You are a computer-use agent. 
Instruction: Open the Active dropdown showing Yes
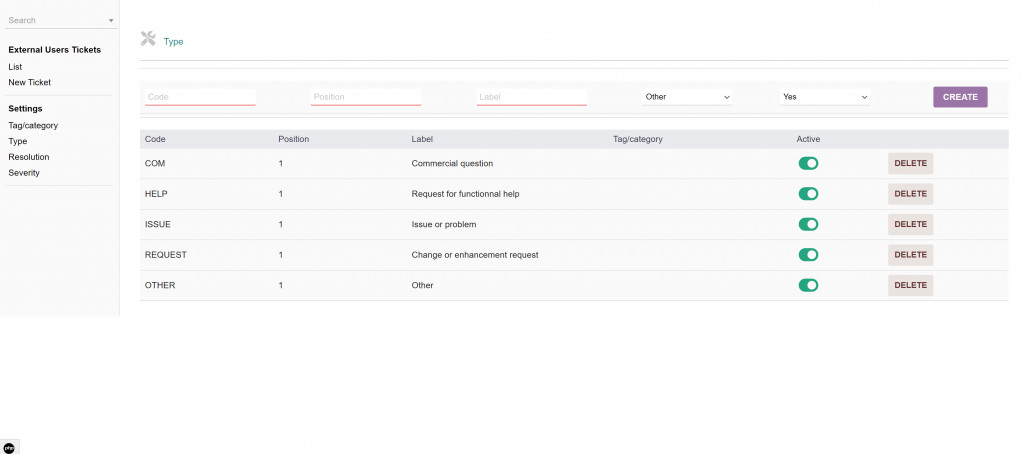pos(825,97)
